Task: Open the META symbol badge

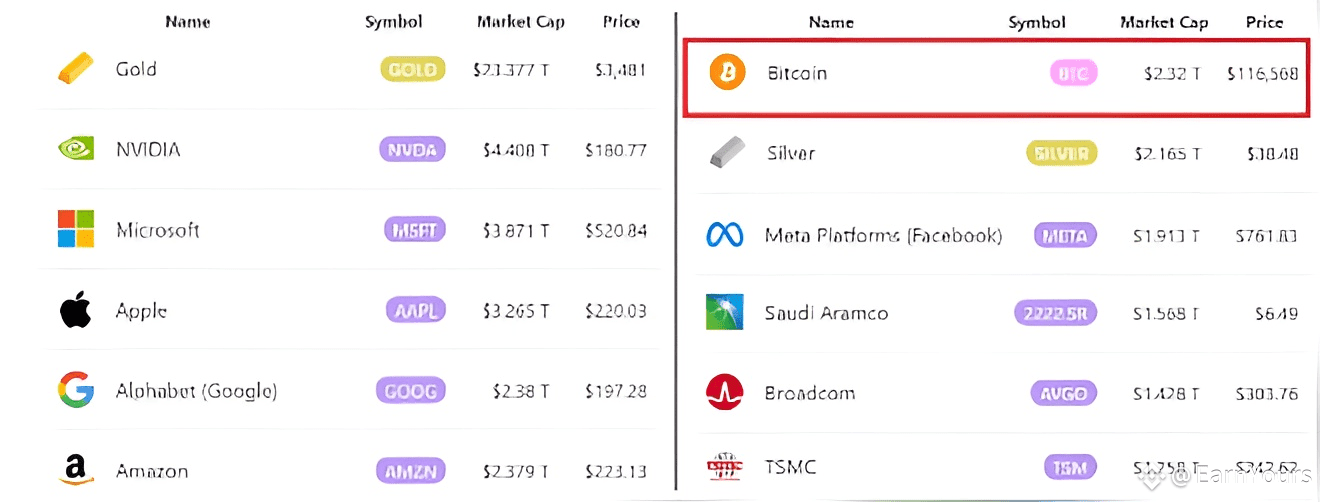Action: pyautogui.click(x=1065, y=236)
